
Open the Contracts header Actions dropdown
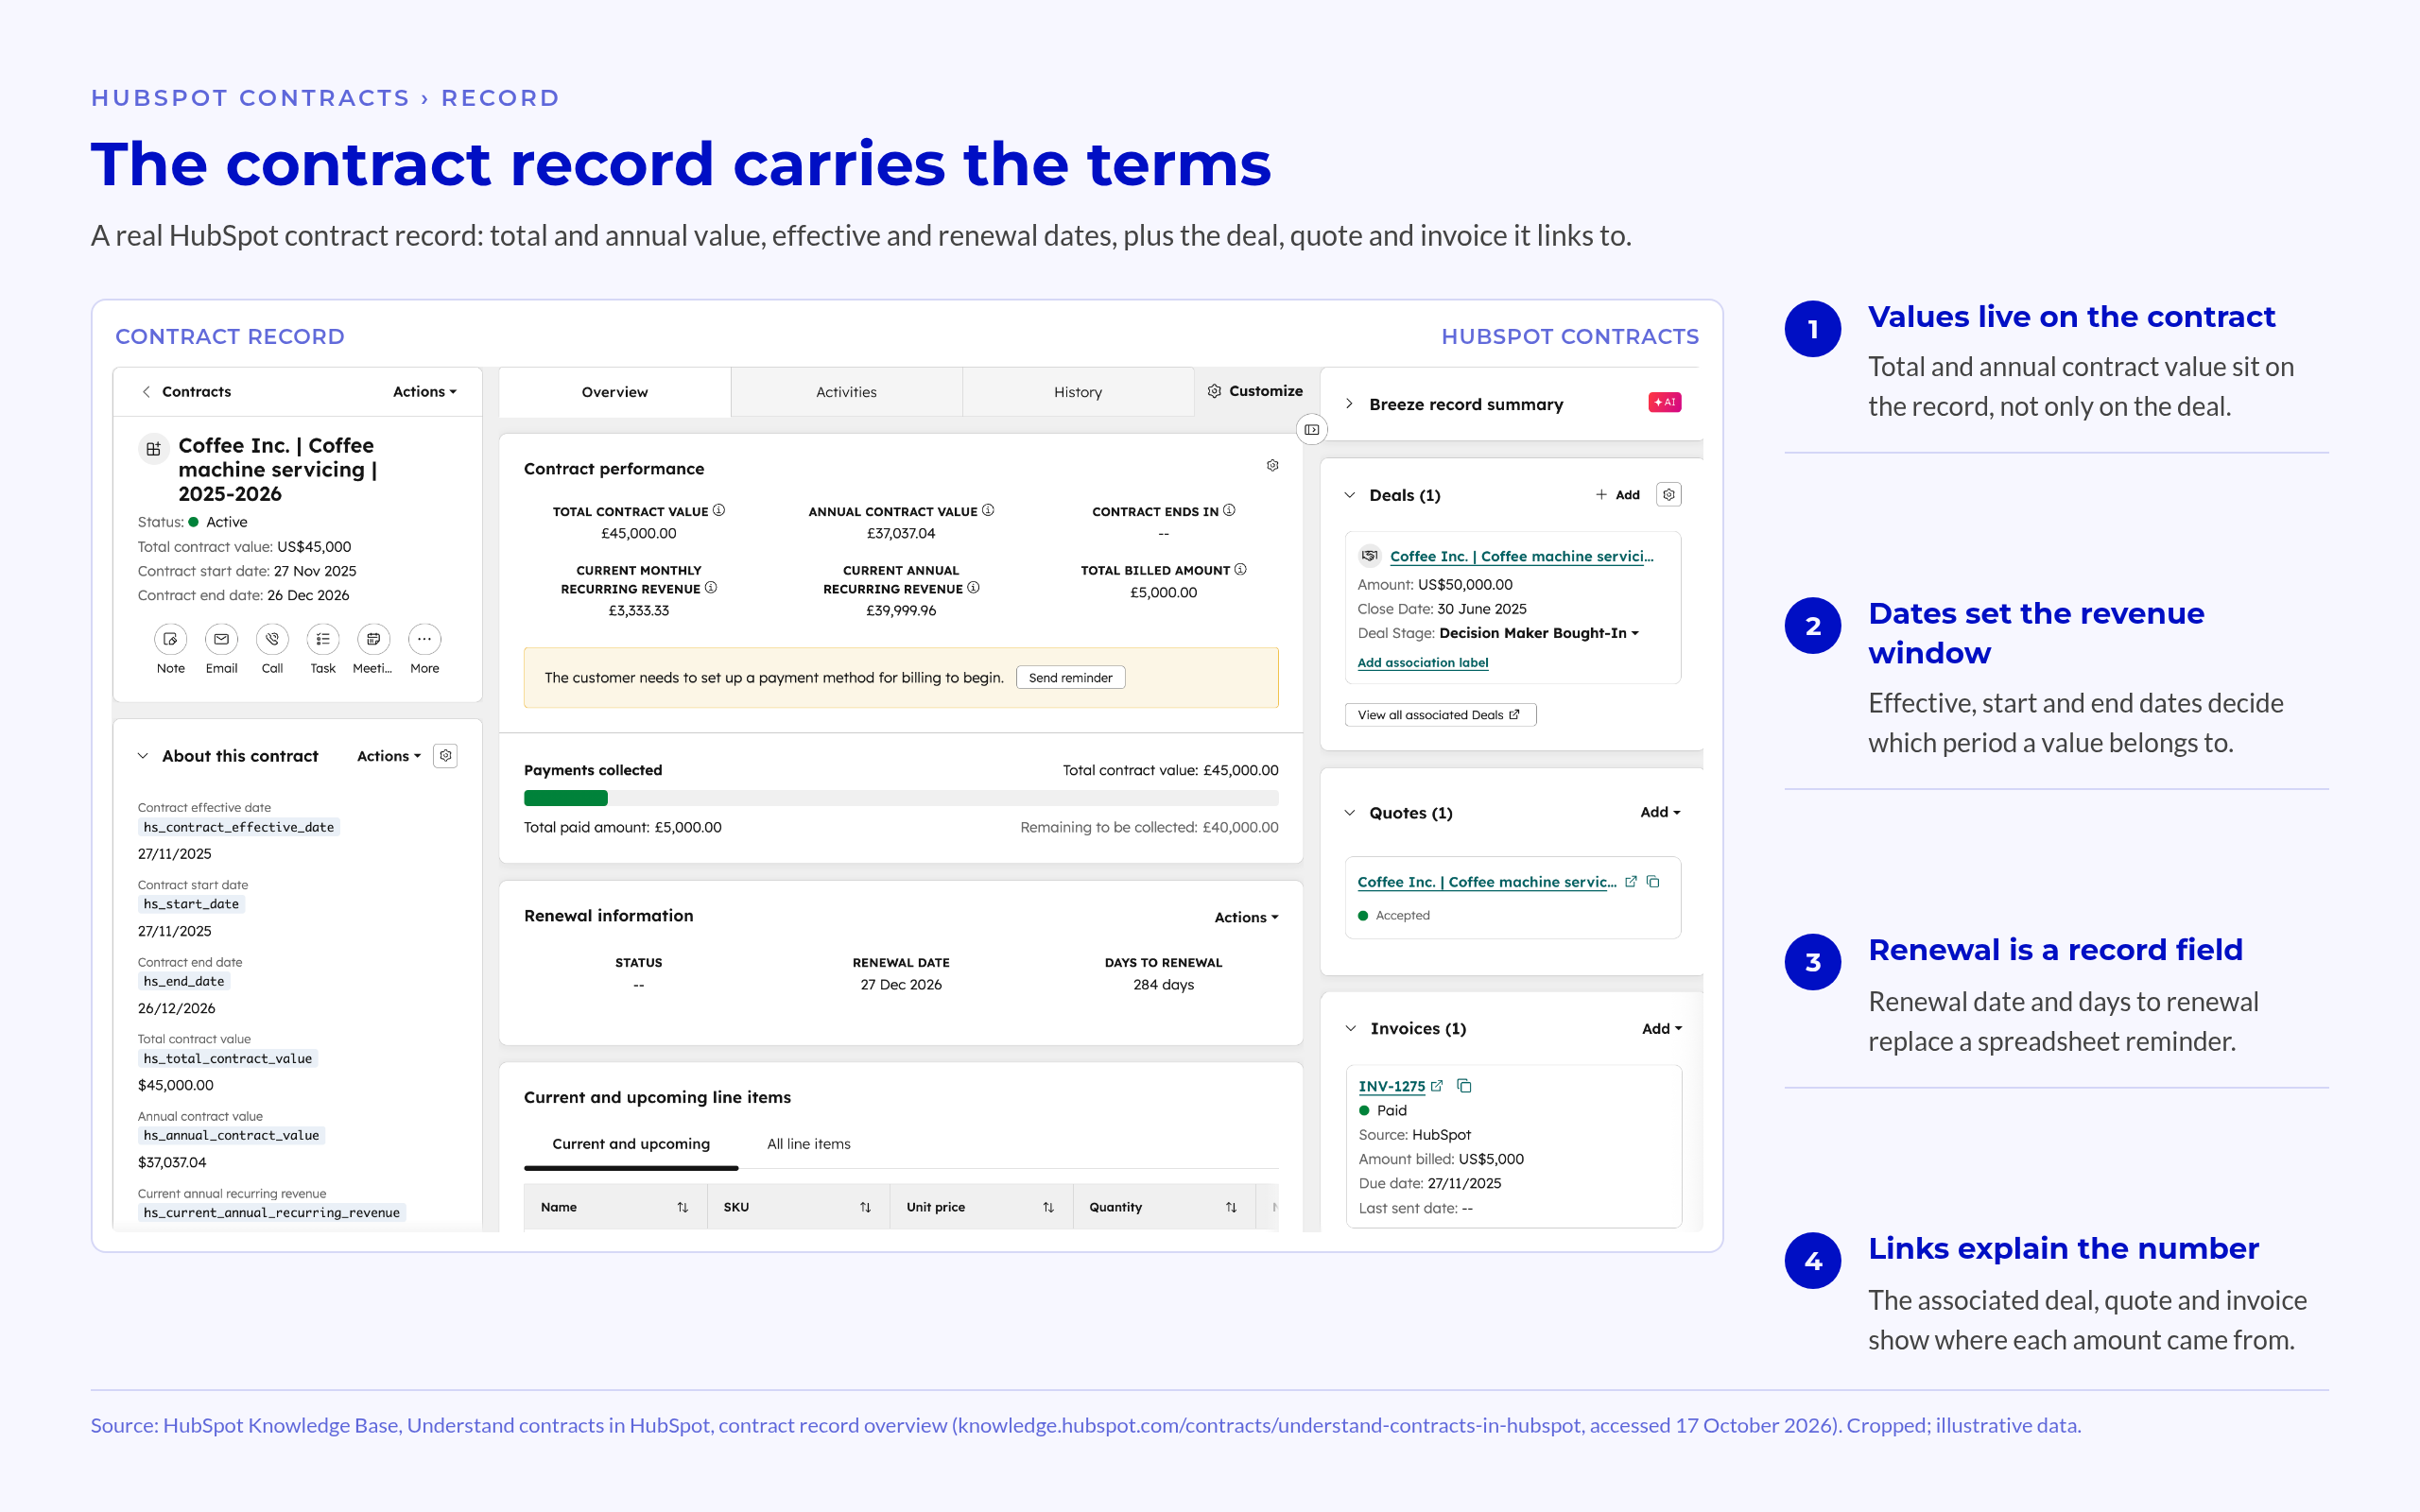click(424, 392)
